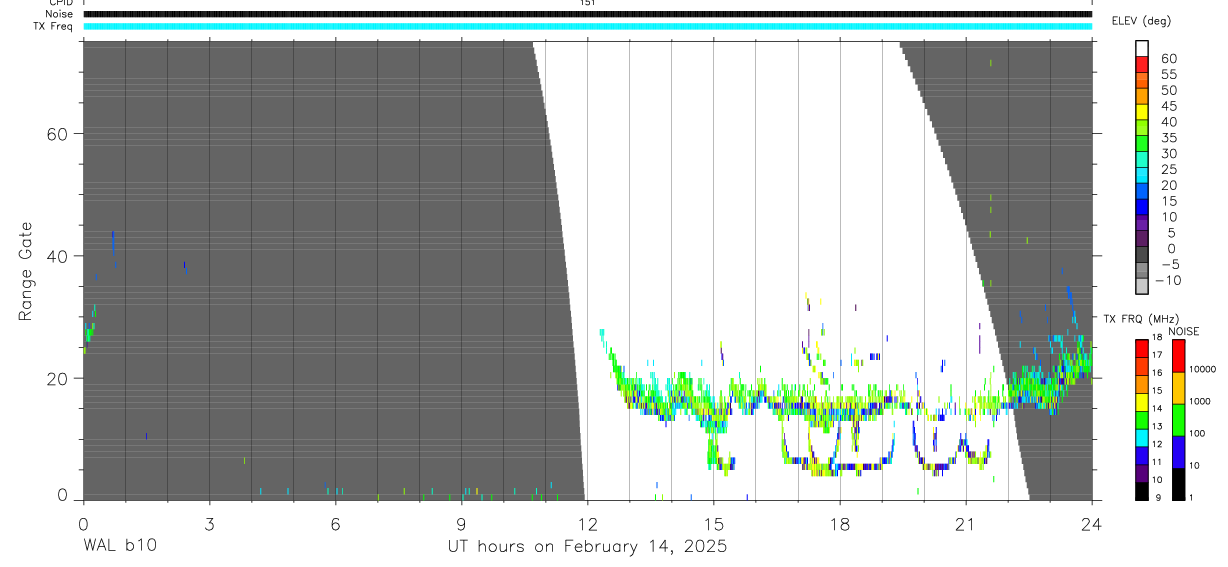Click the '60' tick on Range Gate axis
The height and width of the screenshot is (567, 1228).
tap(59, 134)
